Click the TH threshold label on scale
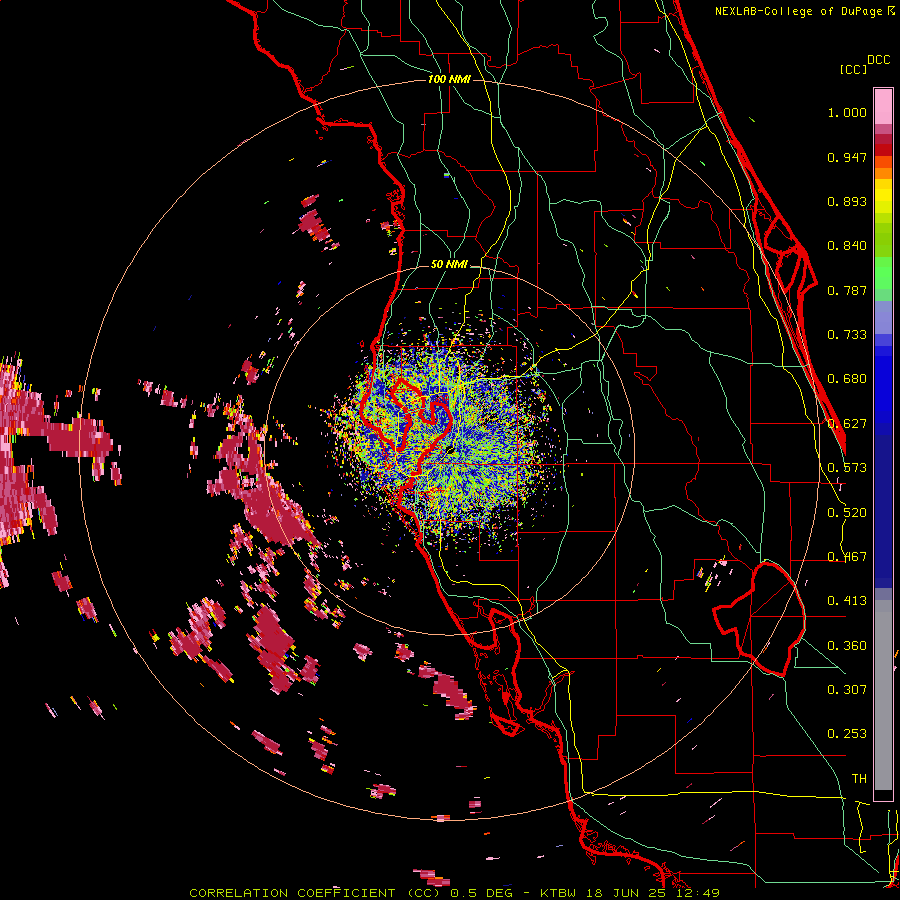 [859, 779]
